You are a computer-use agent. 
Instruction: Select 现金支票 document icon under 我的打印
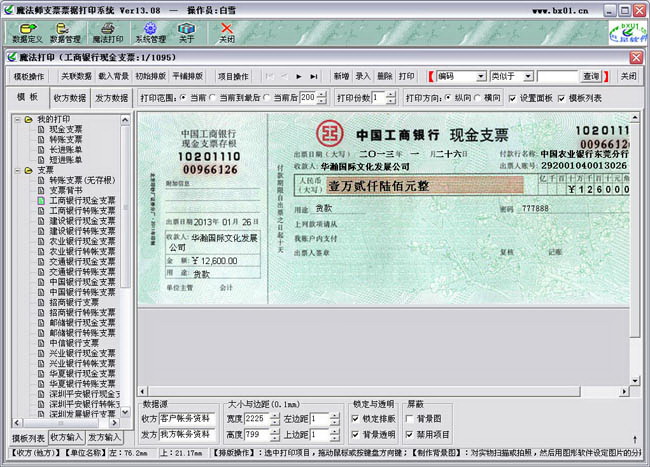point(41,129)
